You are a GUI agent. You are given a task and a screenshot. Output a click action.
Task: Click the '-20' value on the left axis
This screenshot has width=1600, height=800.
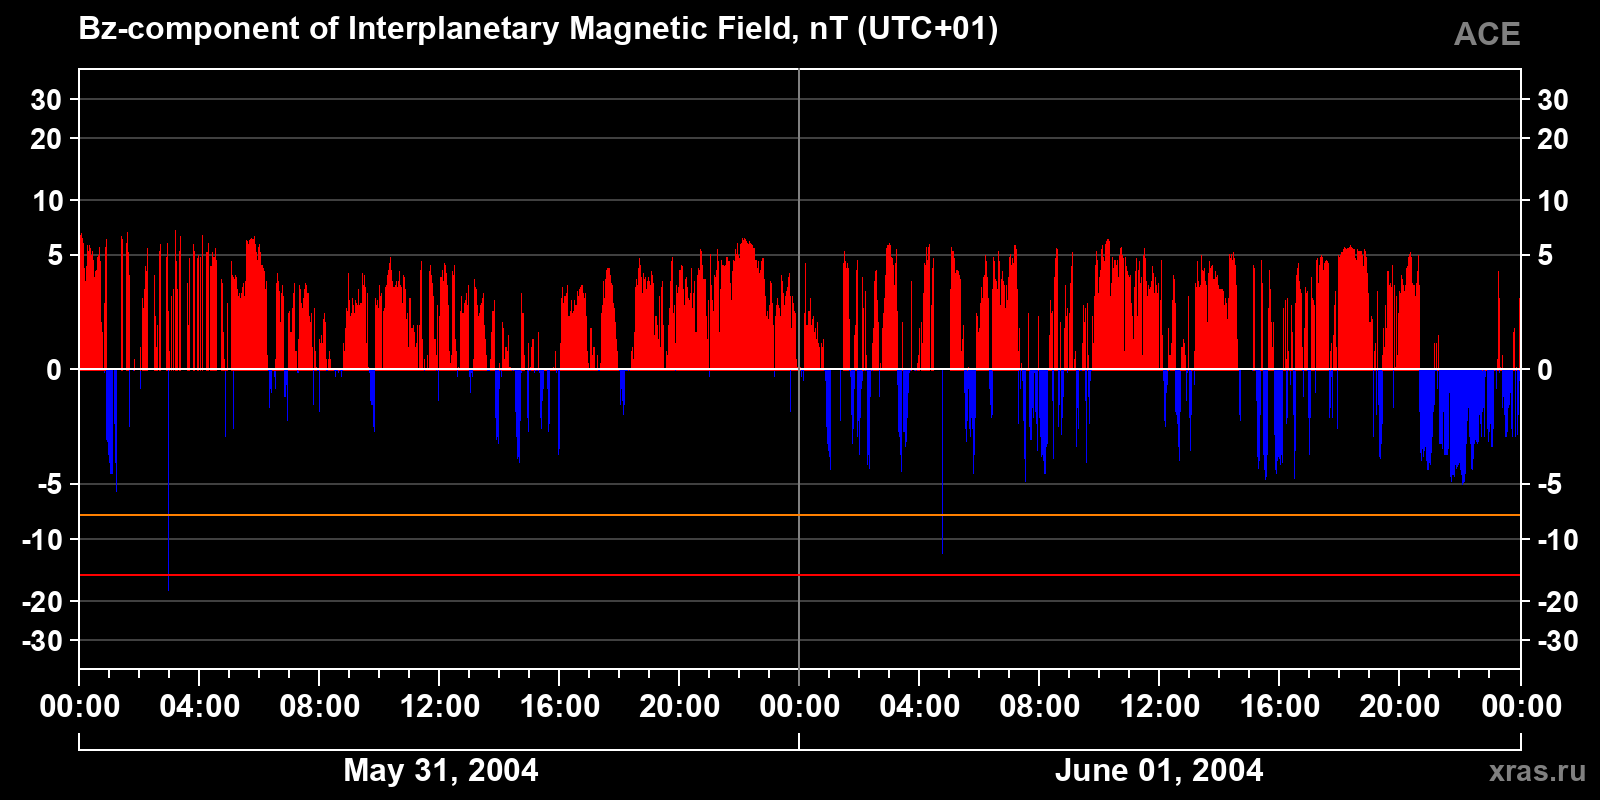pos(42,602)
